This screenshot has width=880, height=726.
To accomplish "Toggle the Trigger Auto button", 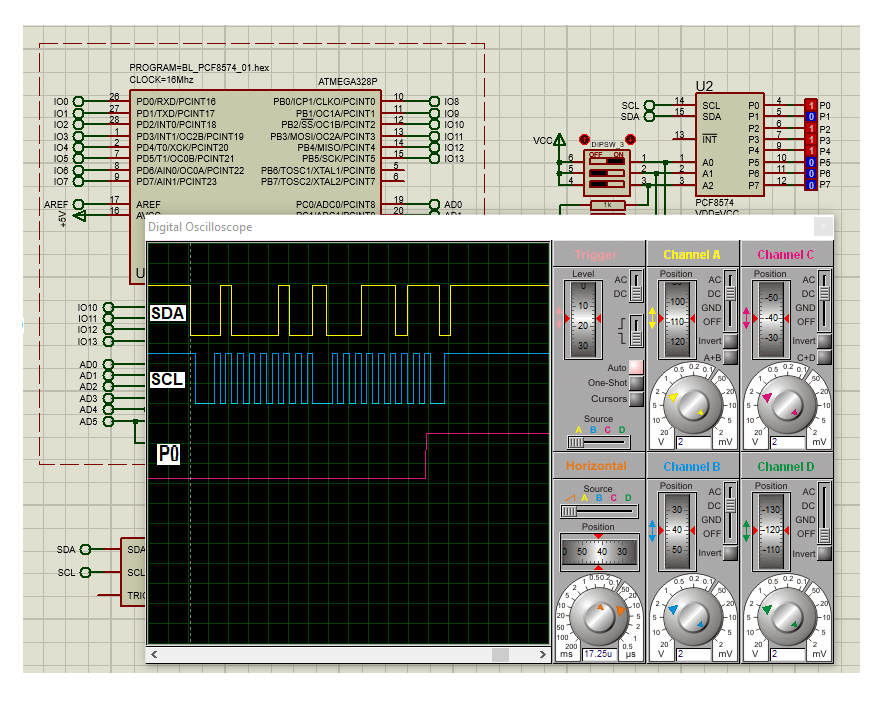I will point(636,367).
